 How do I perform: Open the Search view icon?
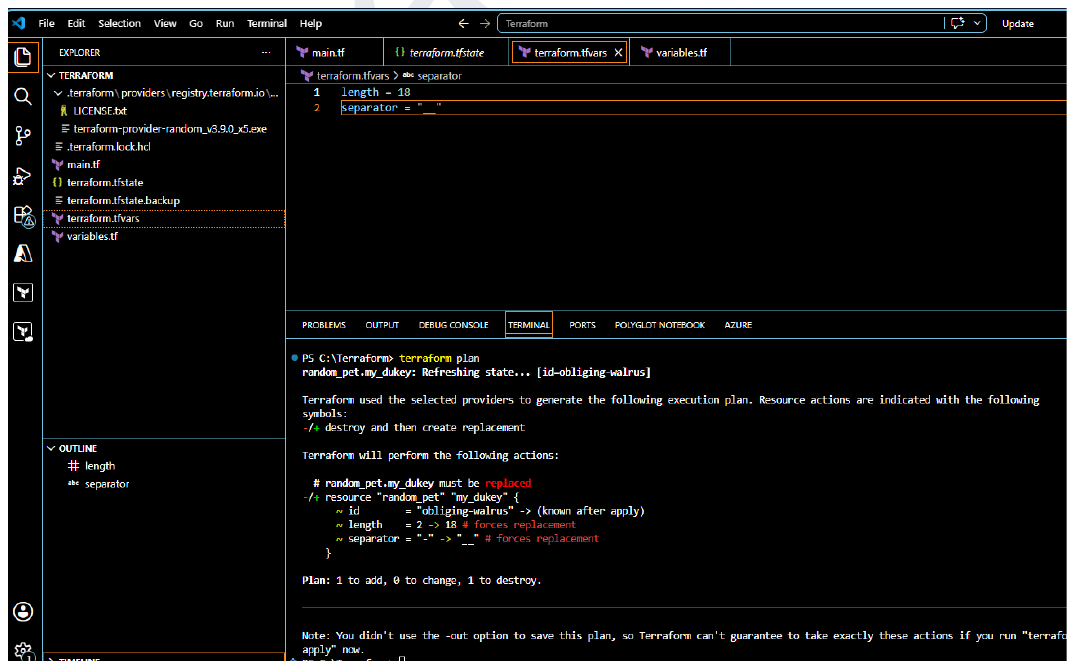tap(23, 96)
